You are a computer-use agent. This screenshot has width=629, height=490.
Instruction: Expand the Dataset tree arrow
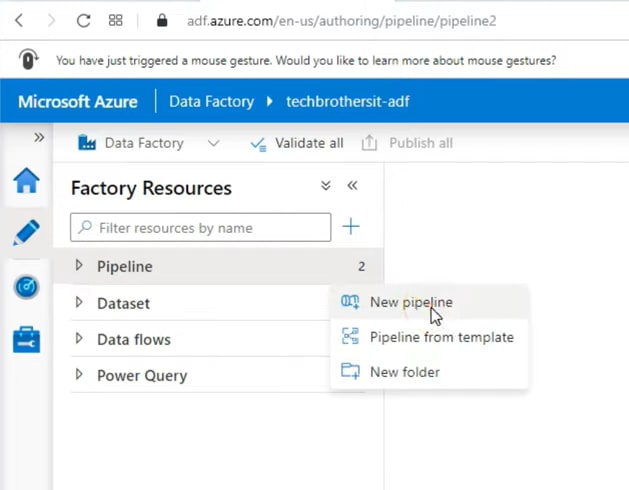[x=79, y=302]
